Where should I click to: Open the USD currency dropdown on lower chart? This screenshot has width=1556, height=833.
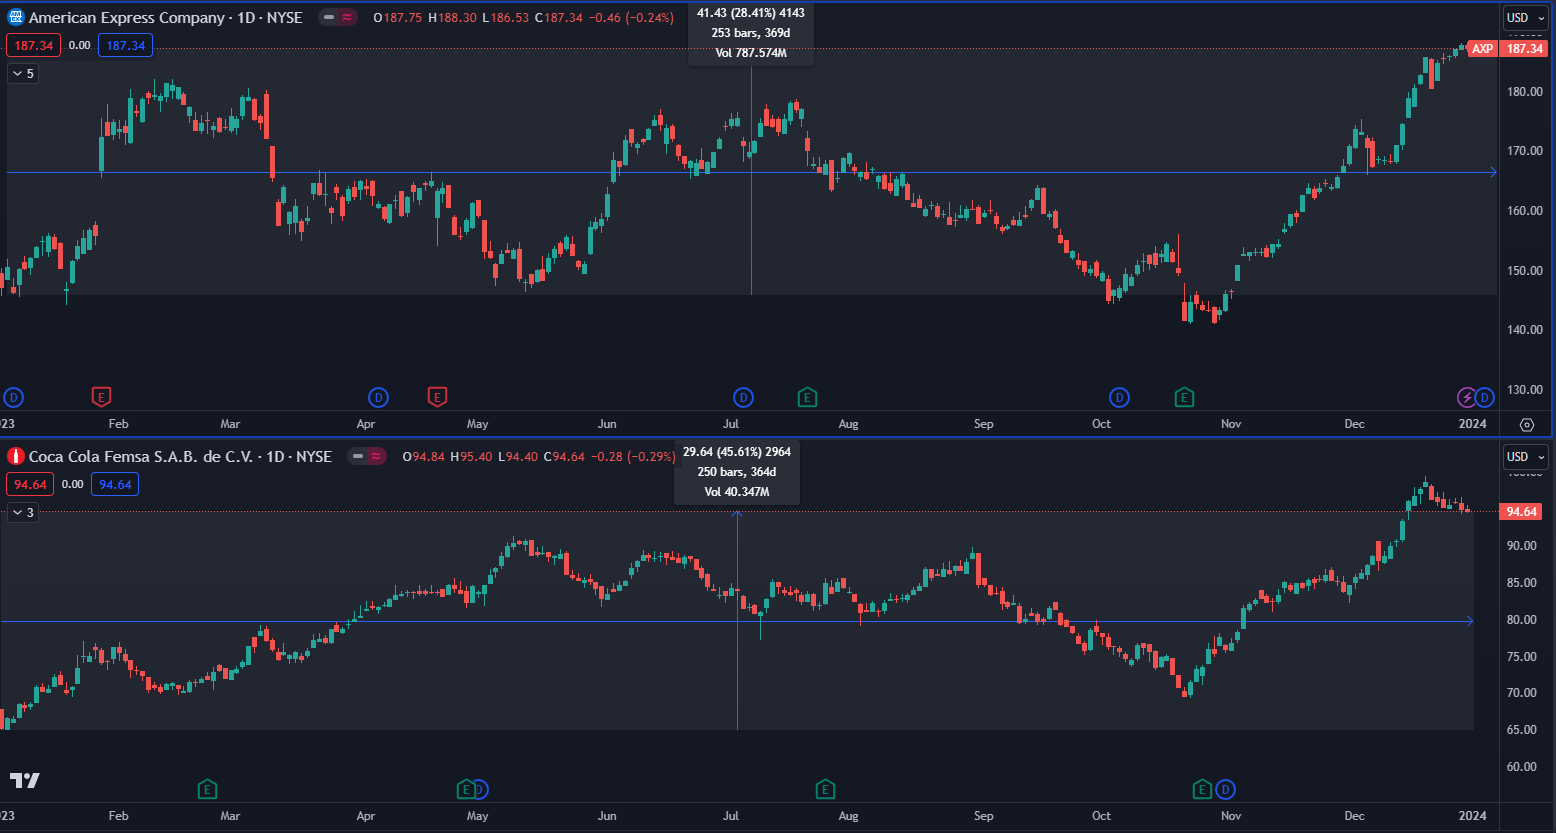point(1524,457)
